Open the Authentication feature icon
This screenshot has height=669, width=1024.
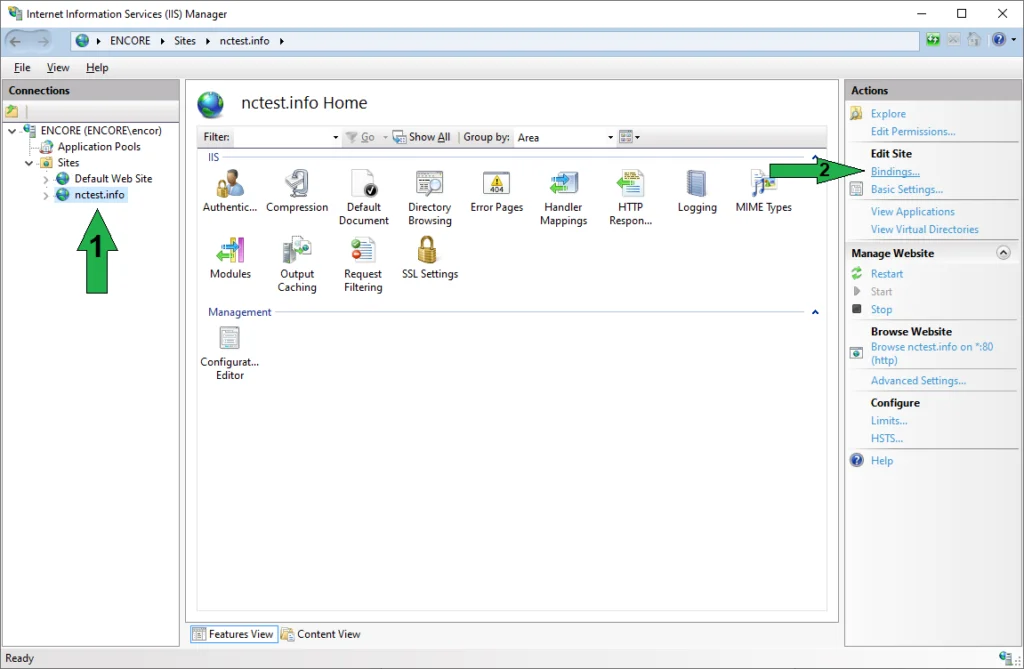pyautogui.click(x=230, y=185)
